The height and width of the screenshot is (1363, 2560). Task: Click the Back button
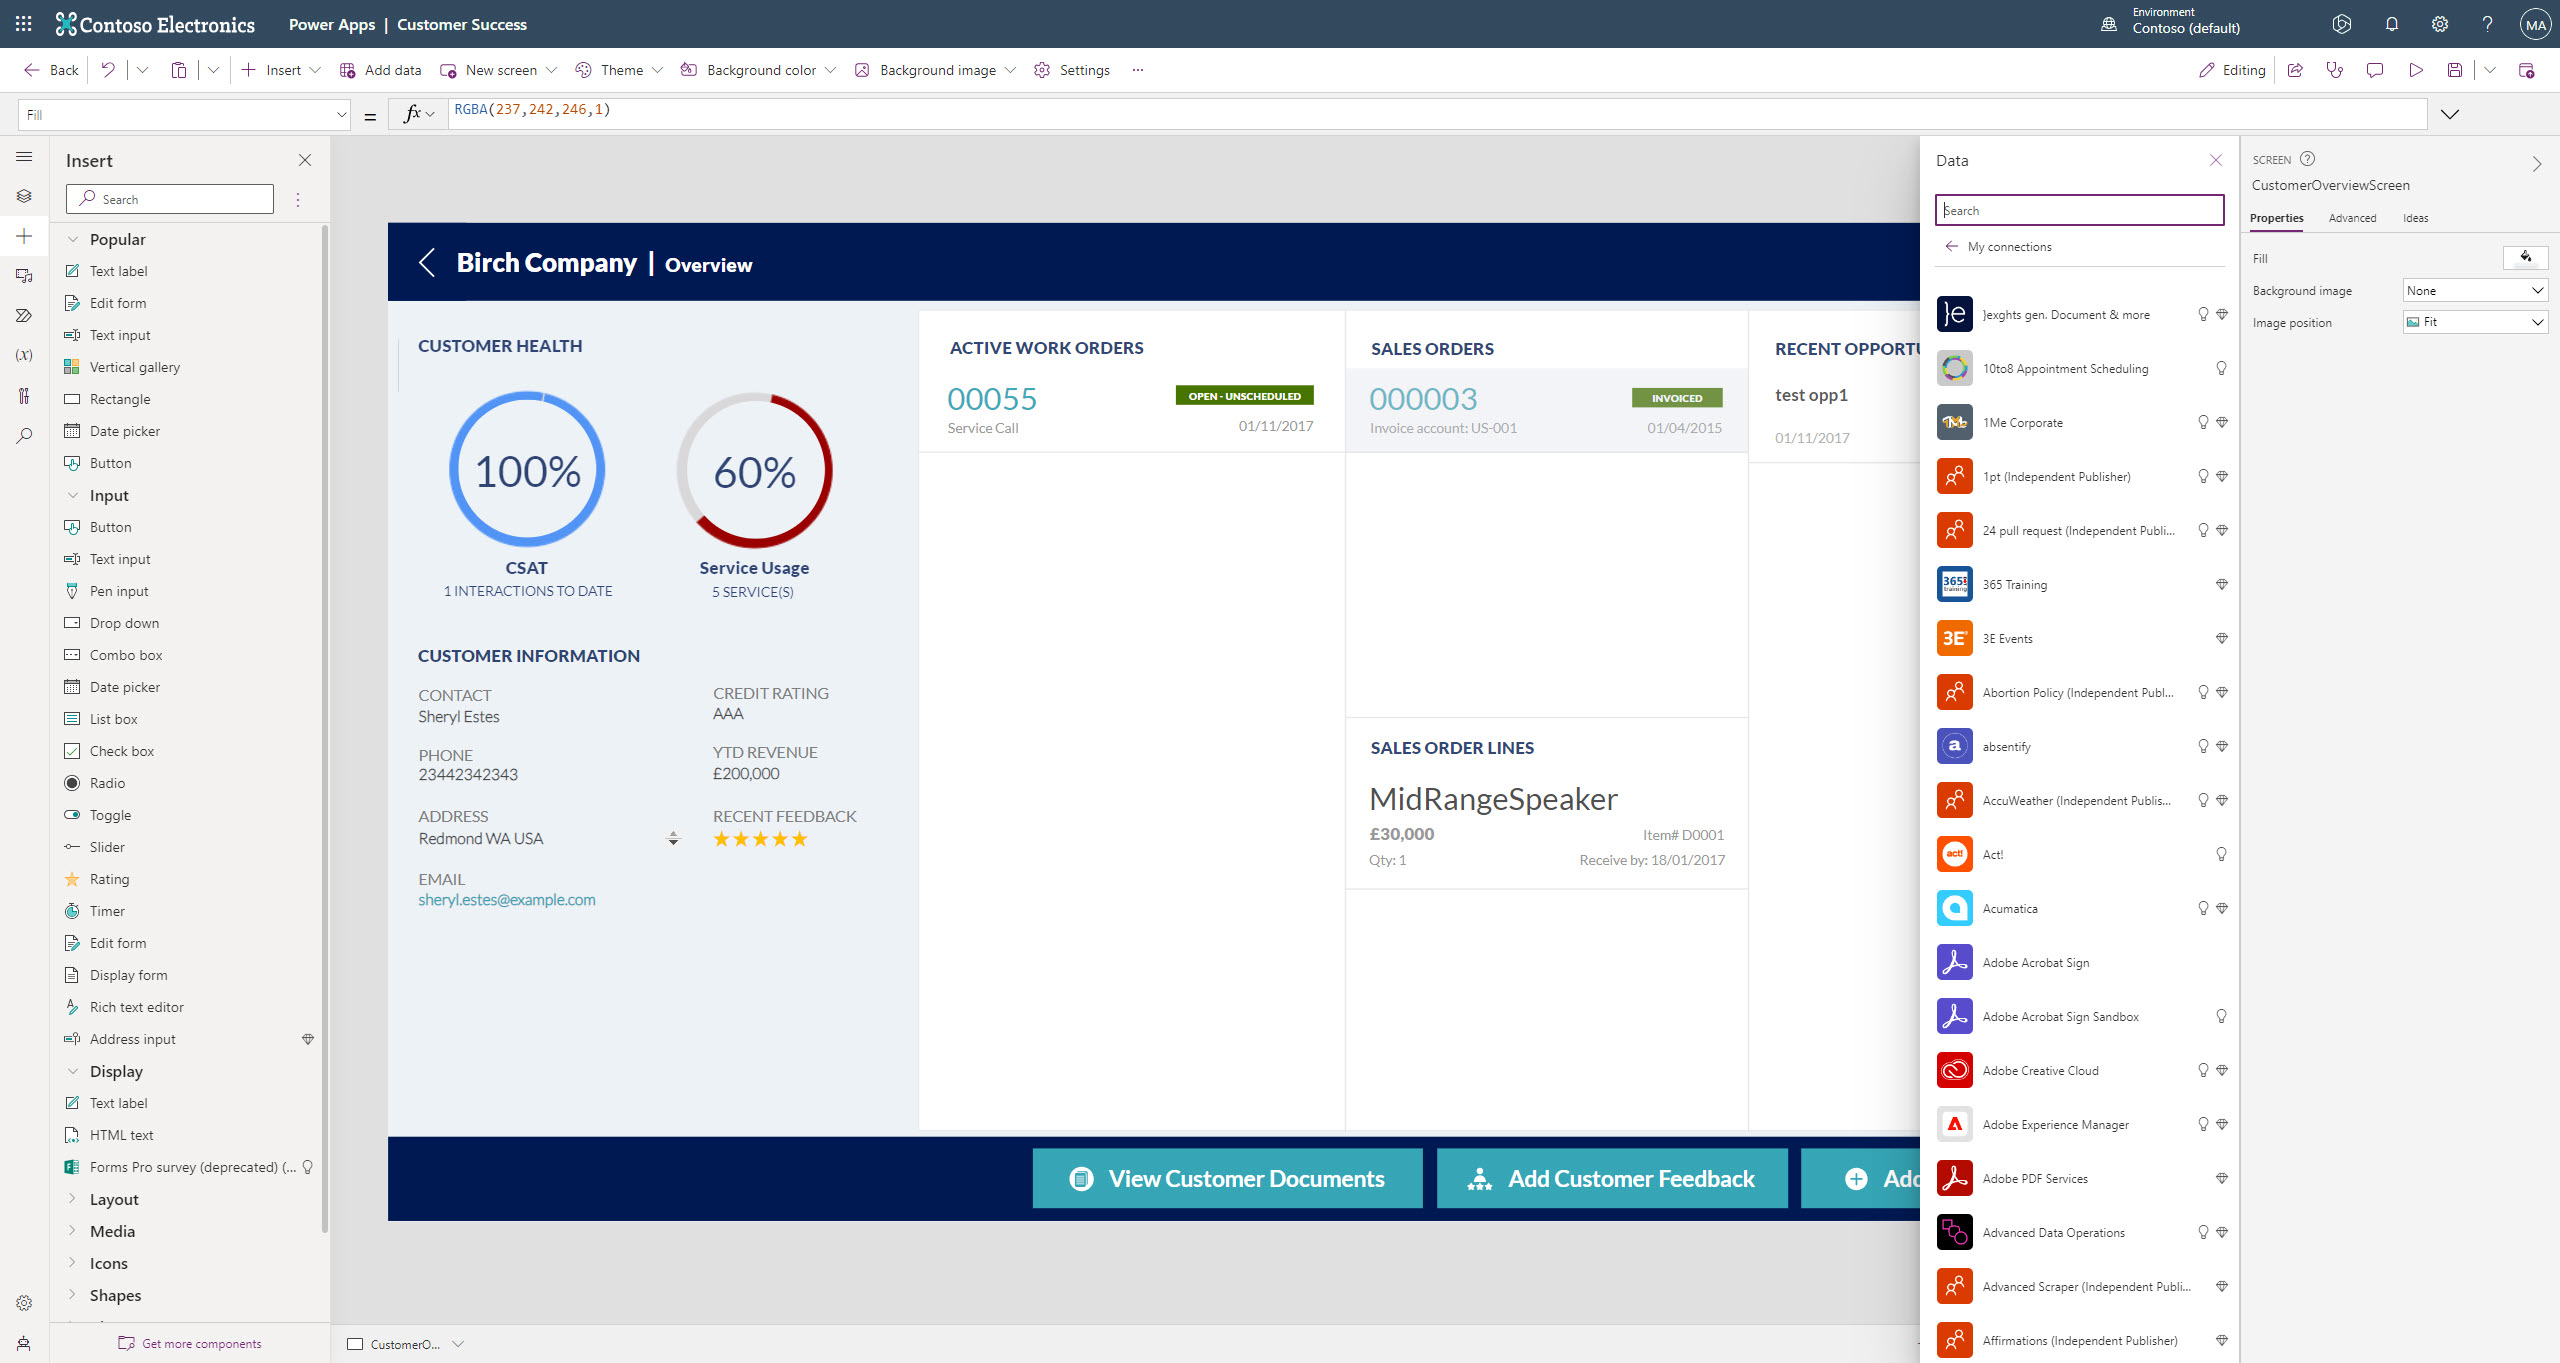pos(51,70)
